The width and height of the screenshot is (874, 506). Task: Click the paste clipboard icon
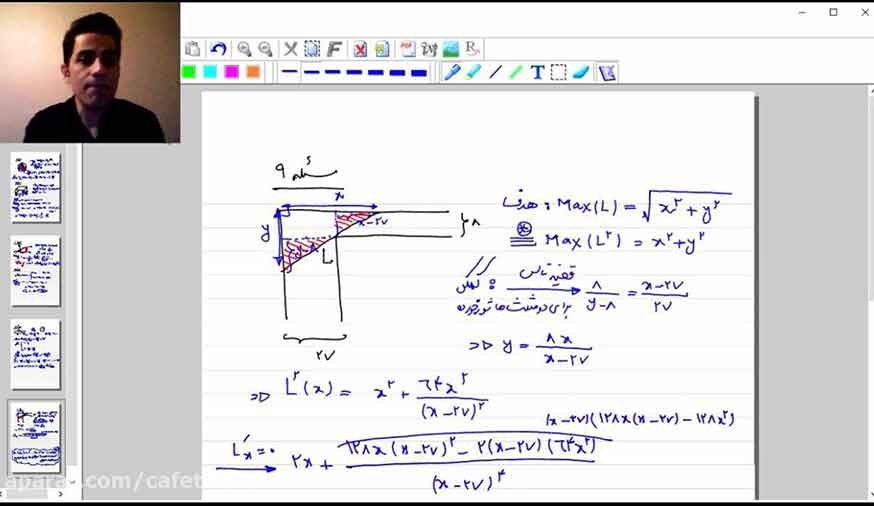[192, 49]
